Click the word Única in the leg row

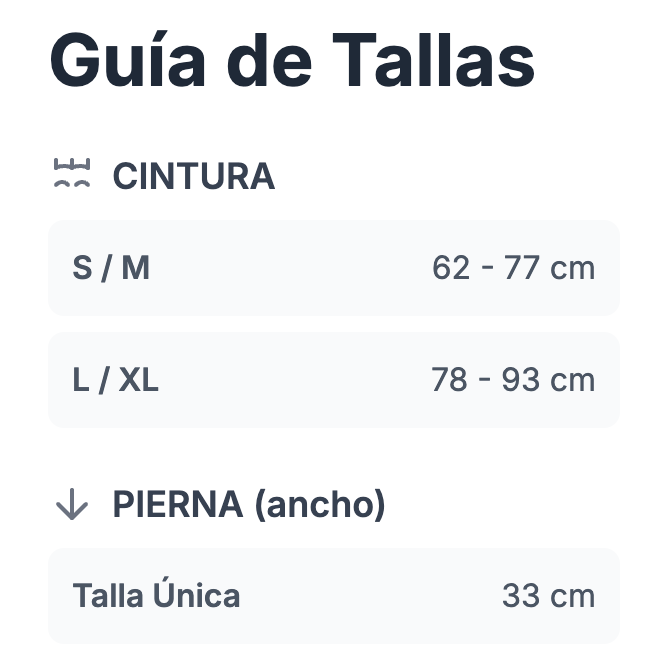pos(197,596)
